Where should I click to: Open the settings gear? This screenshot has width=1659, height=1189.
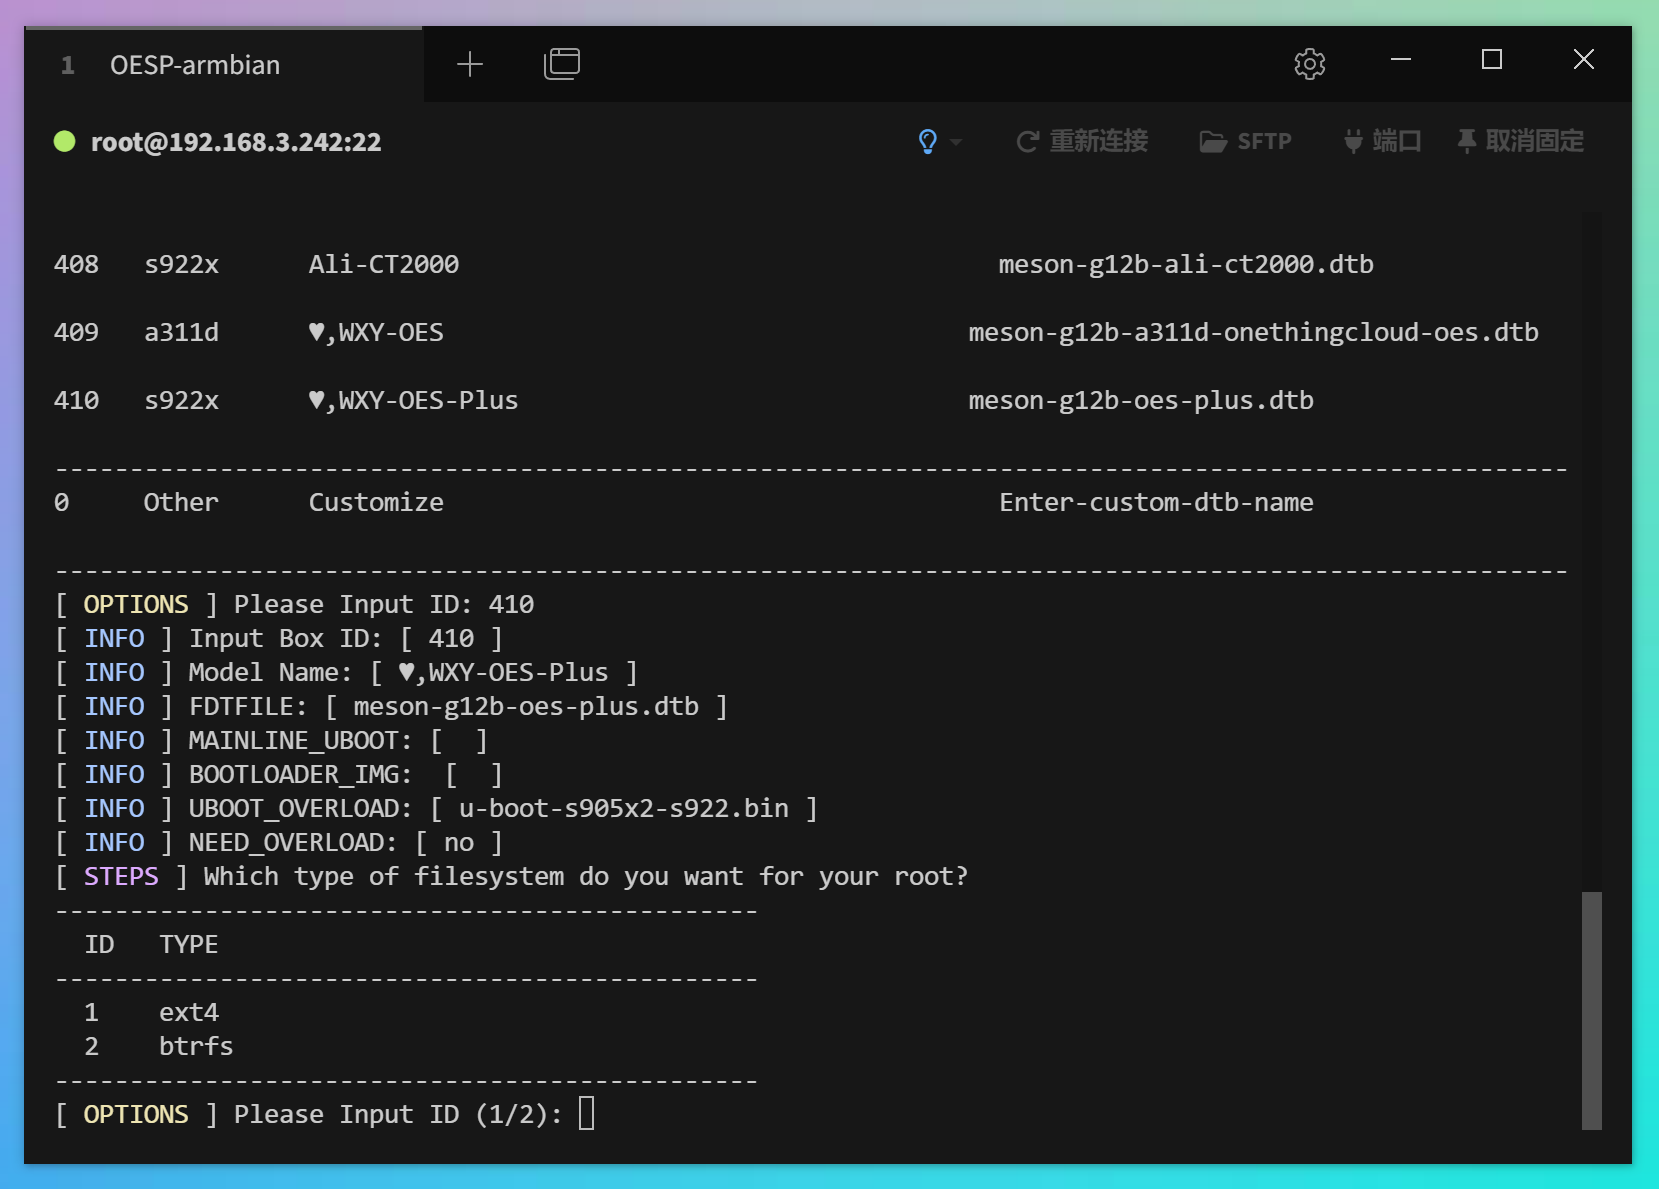coord(1309,64)
